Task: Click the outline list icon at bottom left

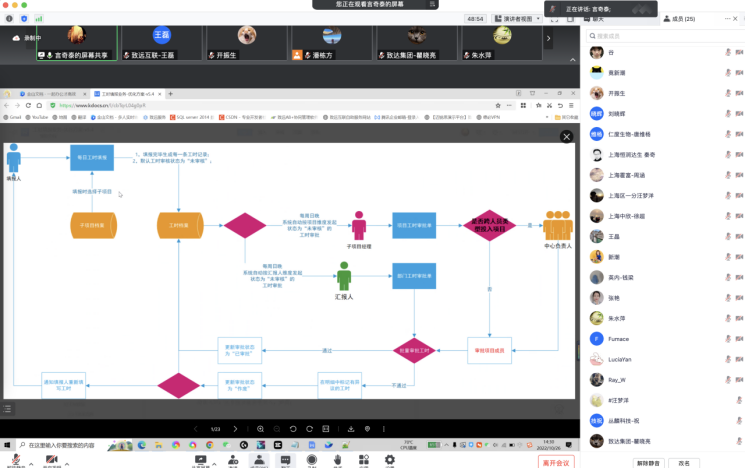Action: (7, 409)
